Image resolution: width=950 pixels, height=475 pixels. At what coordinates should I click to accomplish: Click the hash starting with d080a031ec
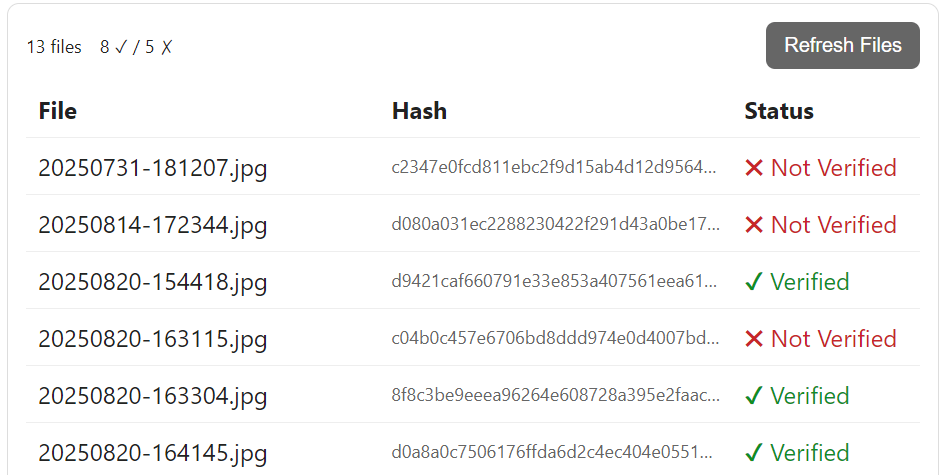pyautogui.click(x=554, y=224)
